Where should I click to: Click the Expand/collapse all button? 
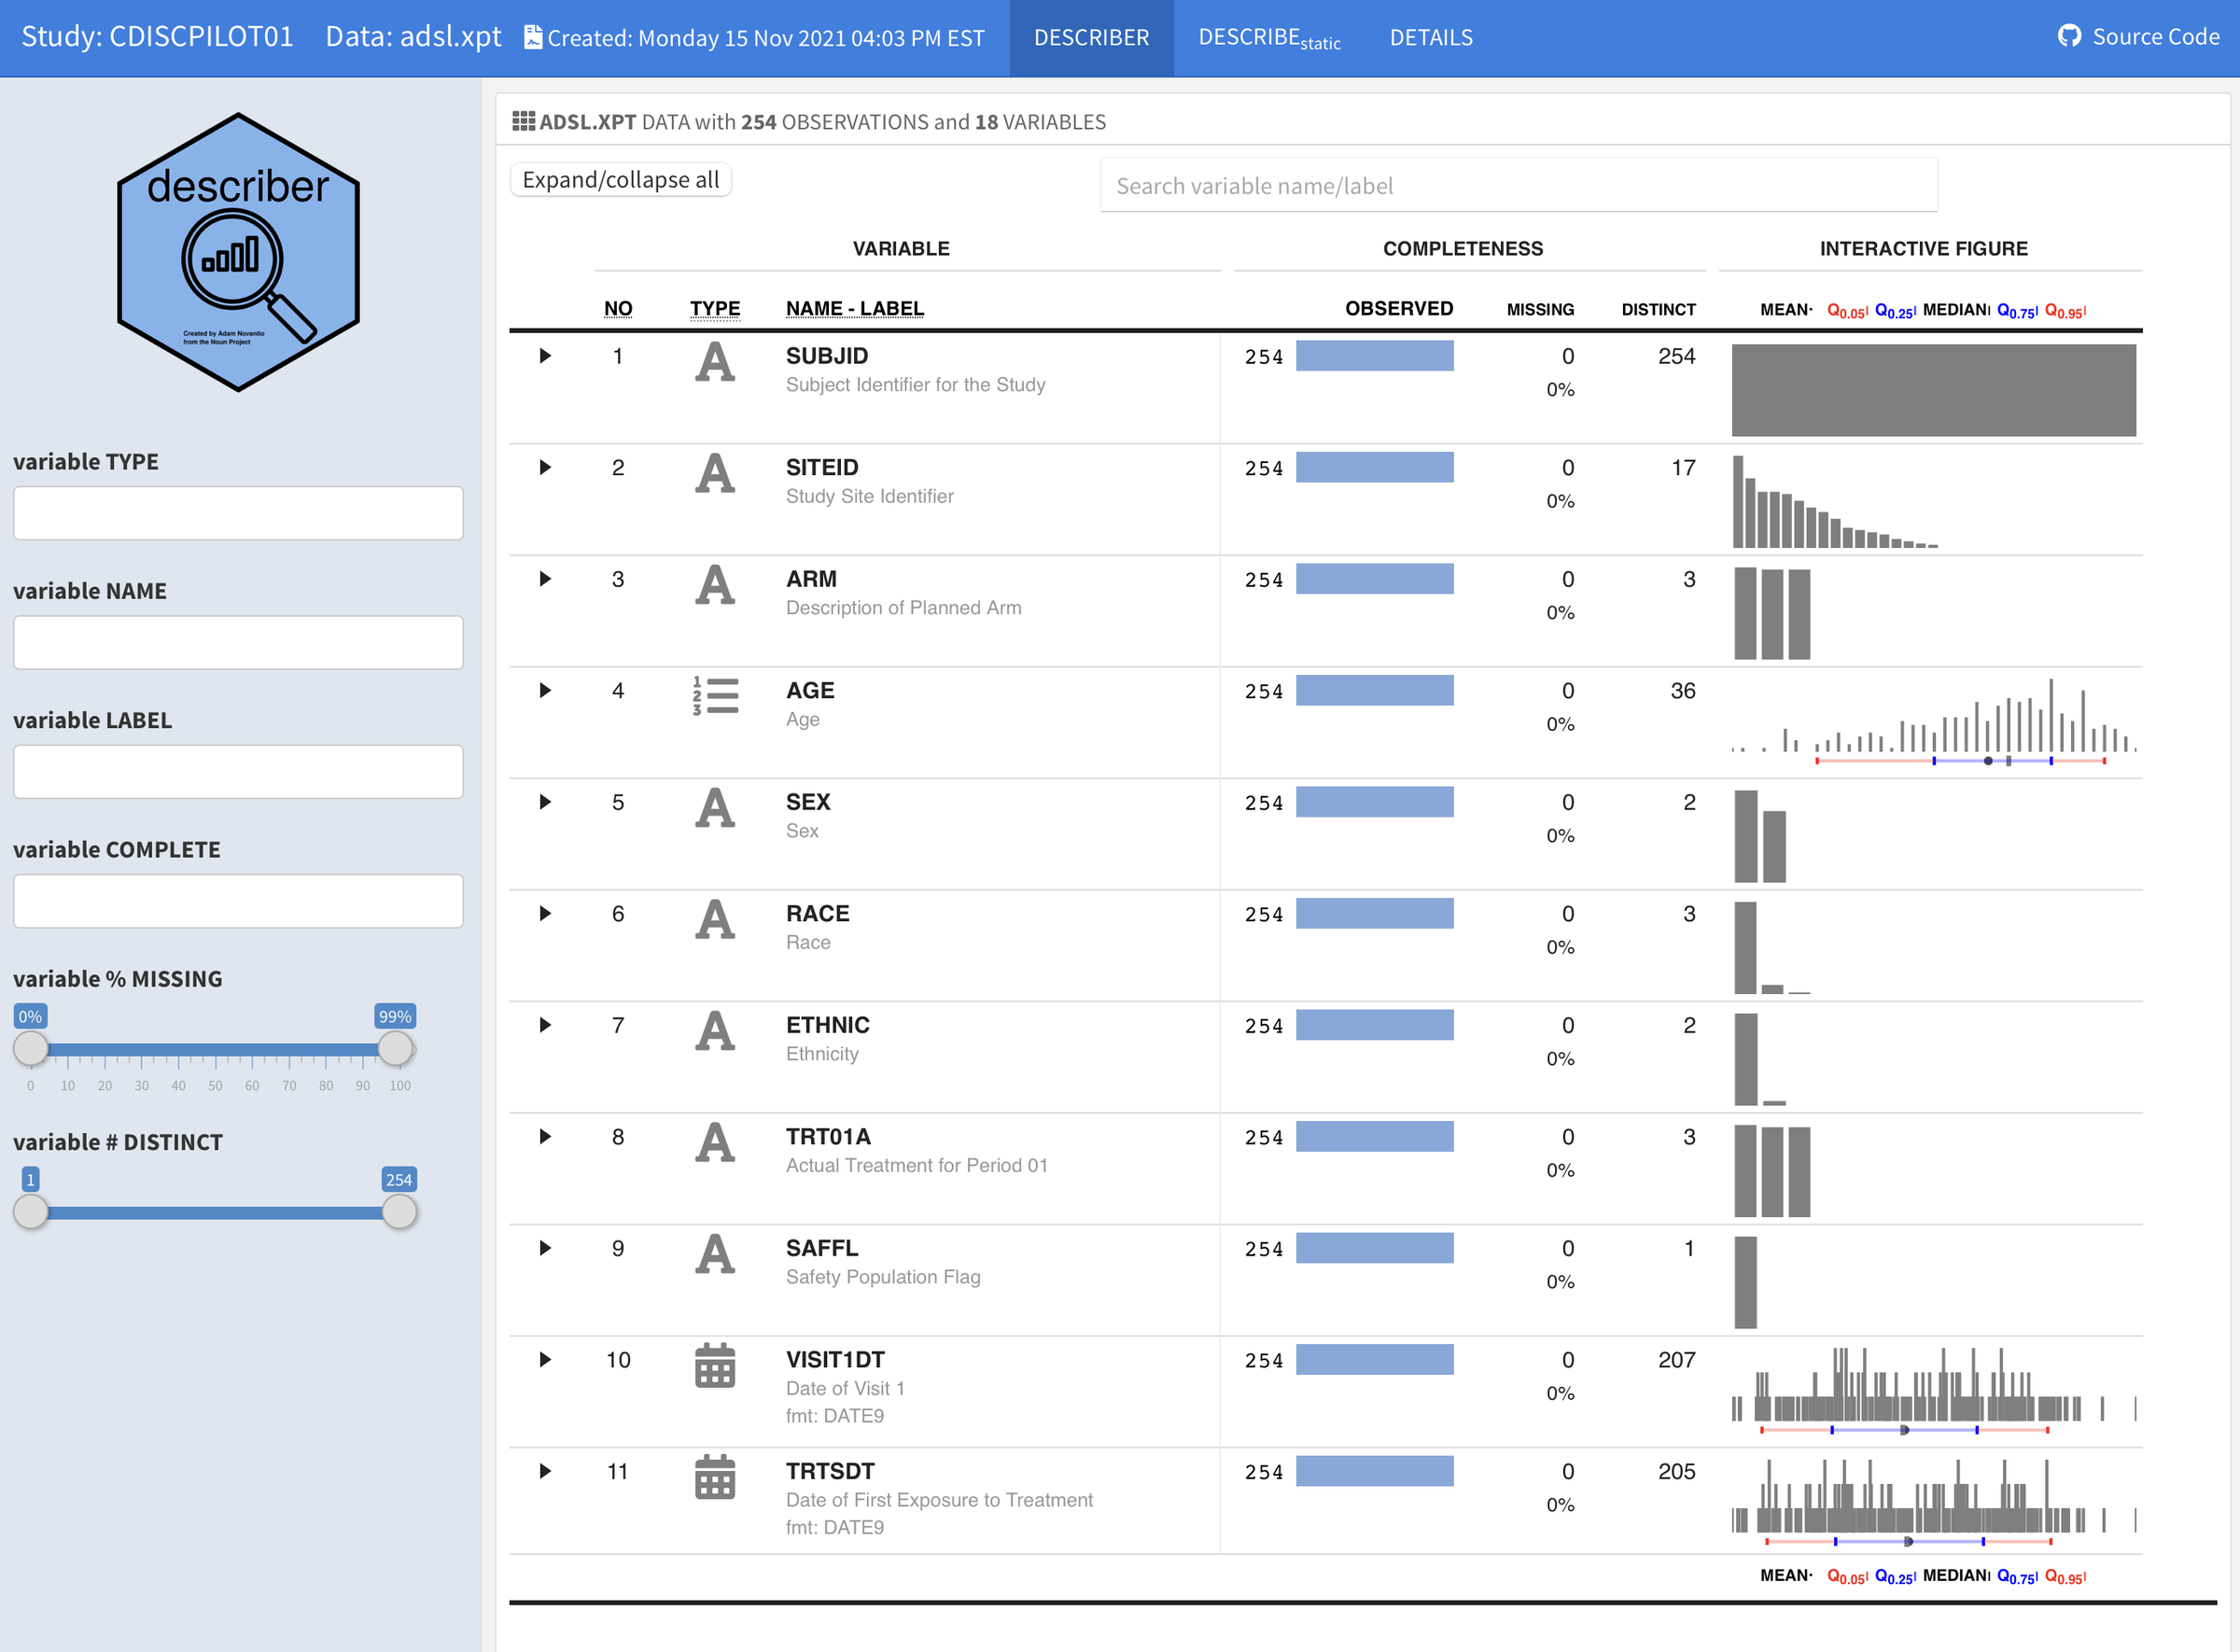(x=620, y=179)
